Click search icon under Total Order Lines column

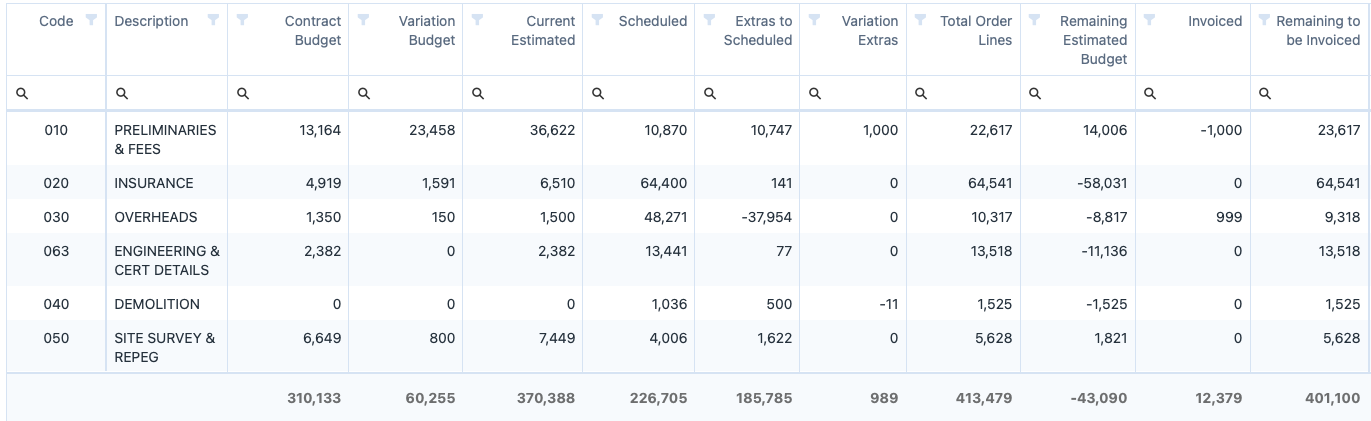point(921,93)
